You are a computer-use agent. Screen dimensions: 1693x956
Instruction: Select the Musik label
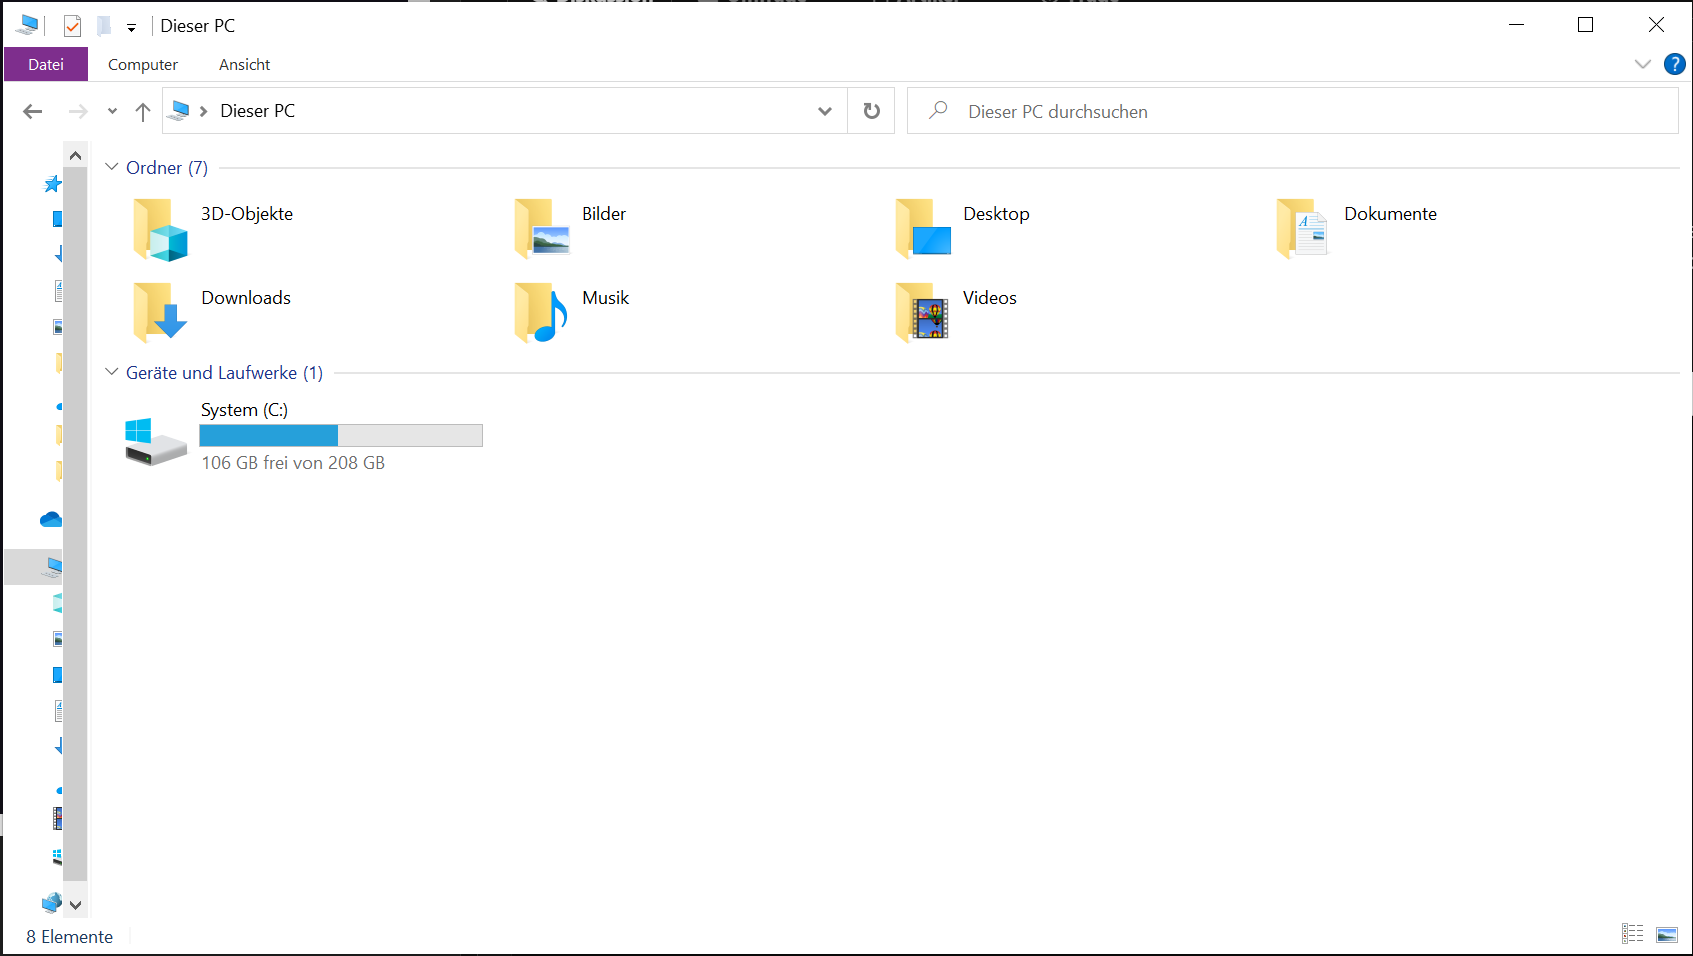[606, 298]
